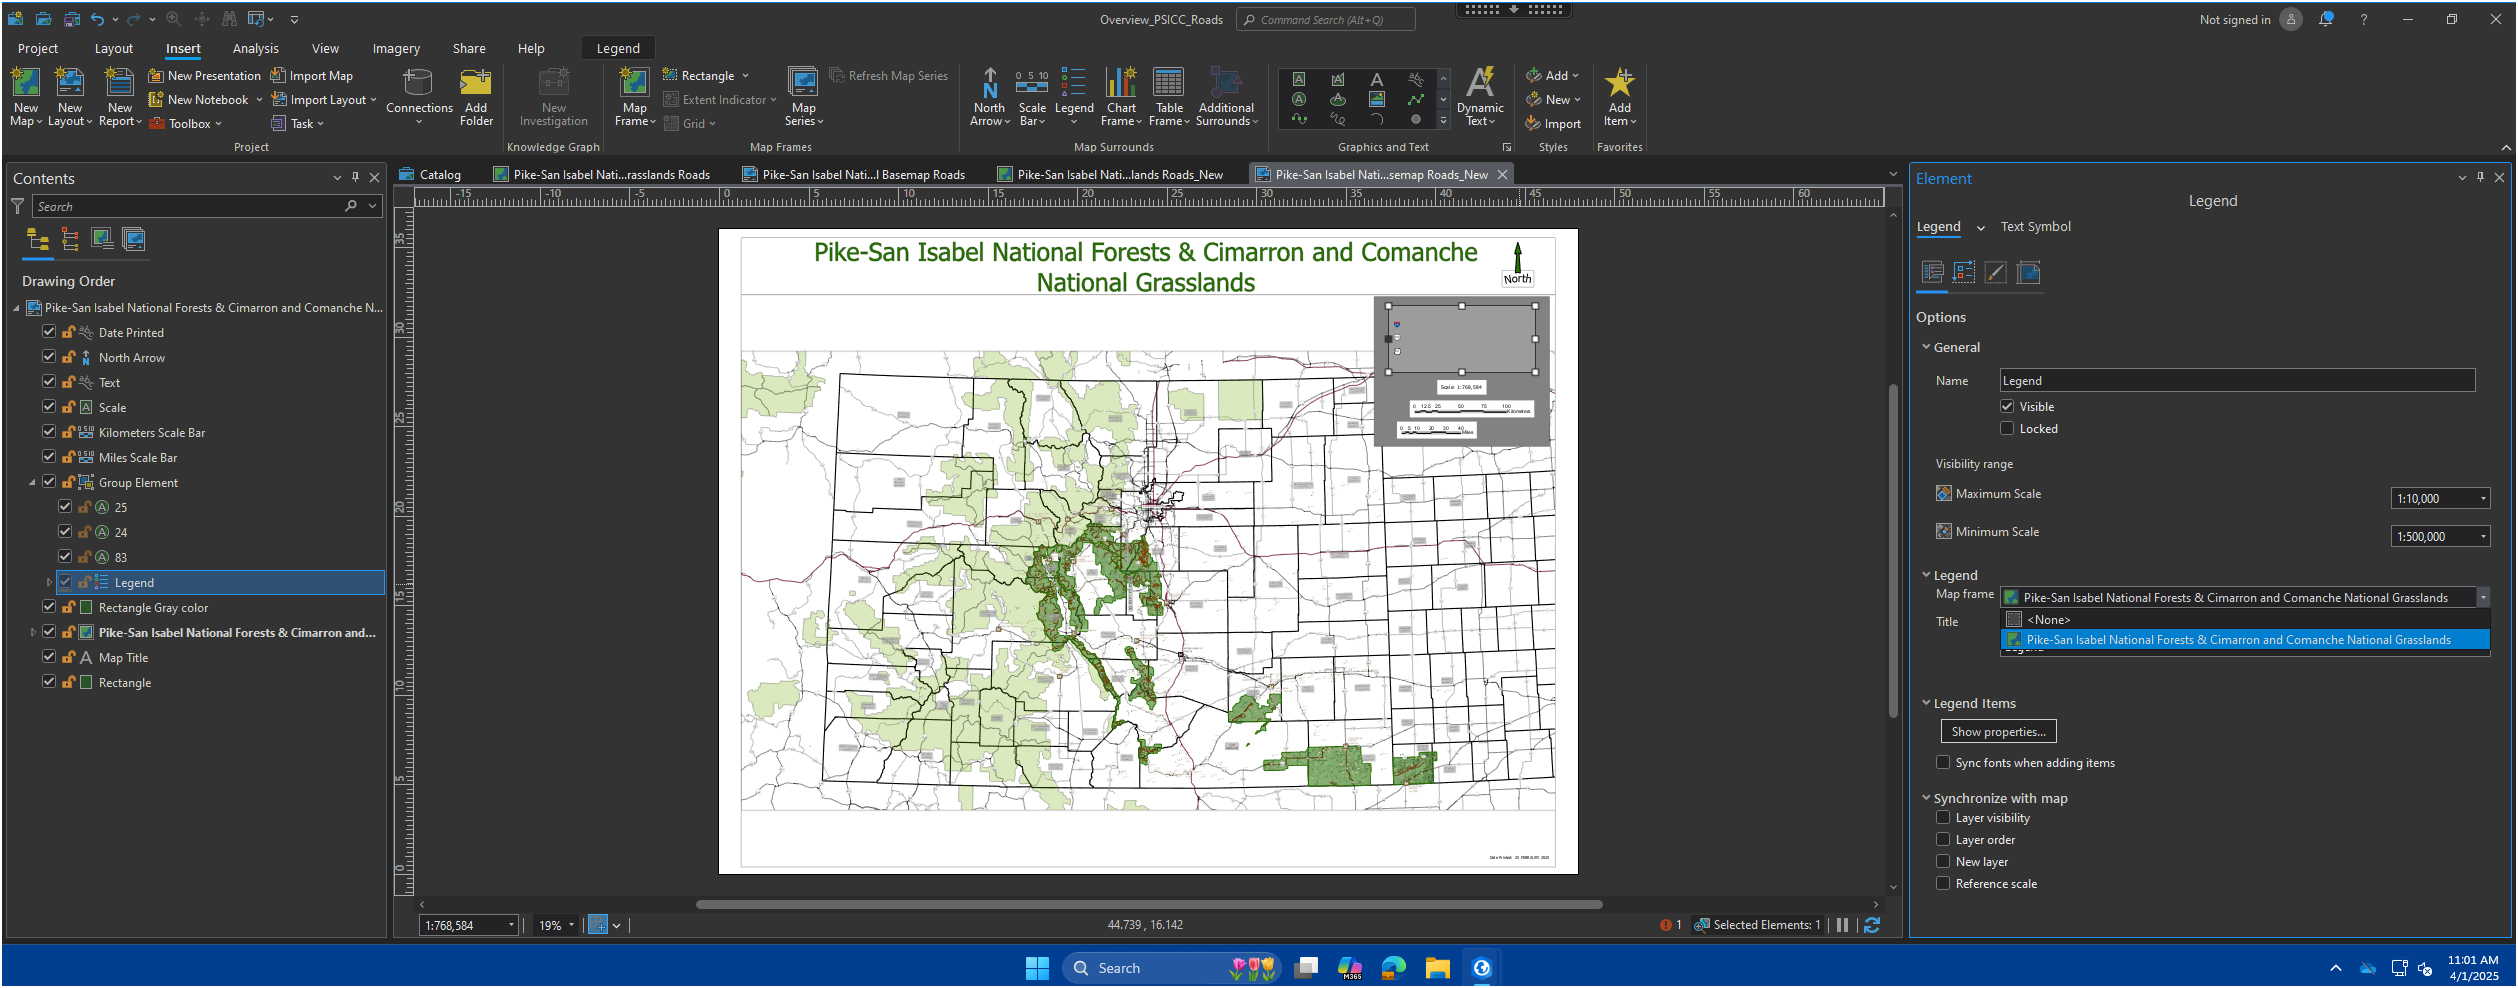
Task: Switch to Text Symbol tab in Element pane
Action: click(x=2036, y=227)
